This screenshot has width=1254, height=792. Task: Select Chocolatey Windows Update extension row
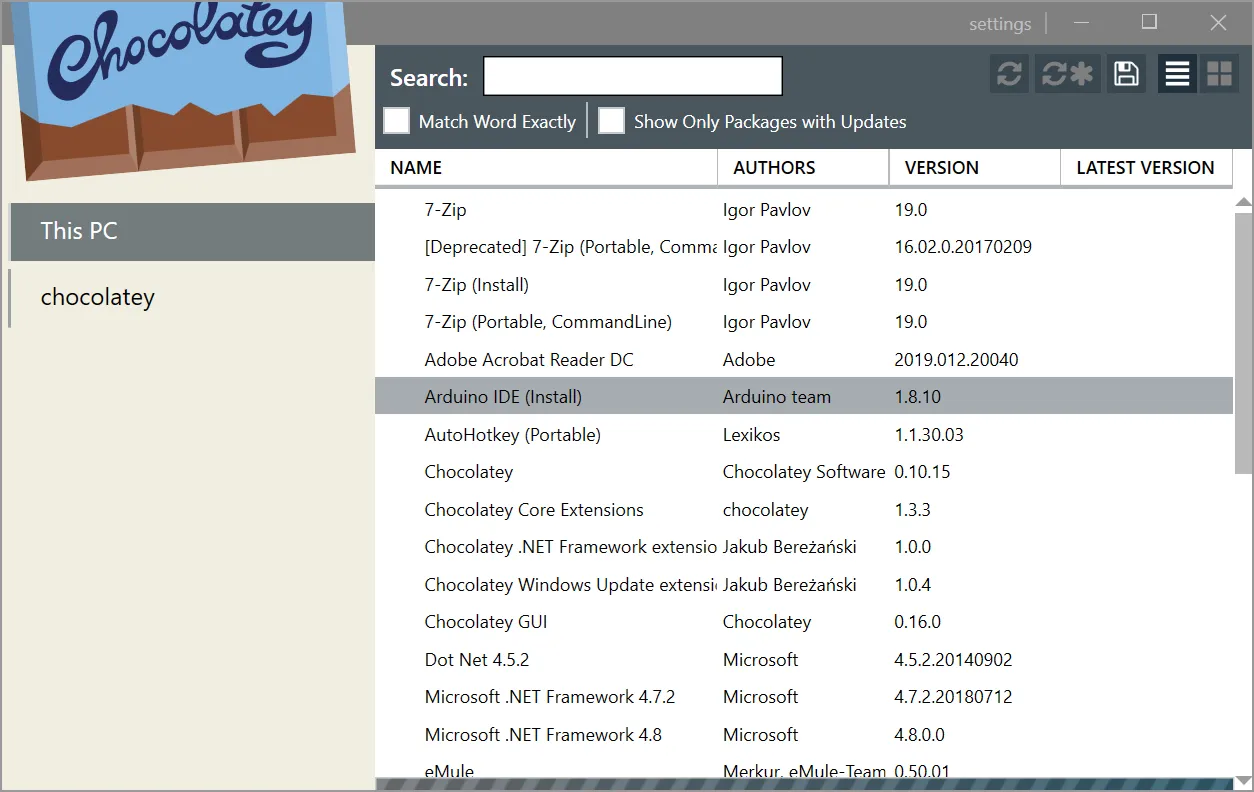(804, 585)
